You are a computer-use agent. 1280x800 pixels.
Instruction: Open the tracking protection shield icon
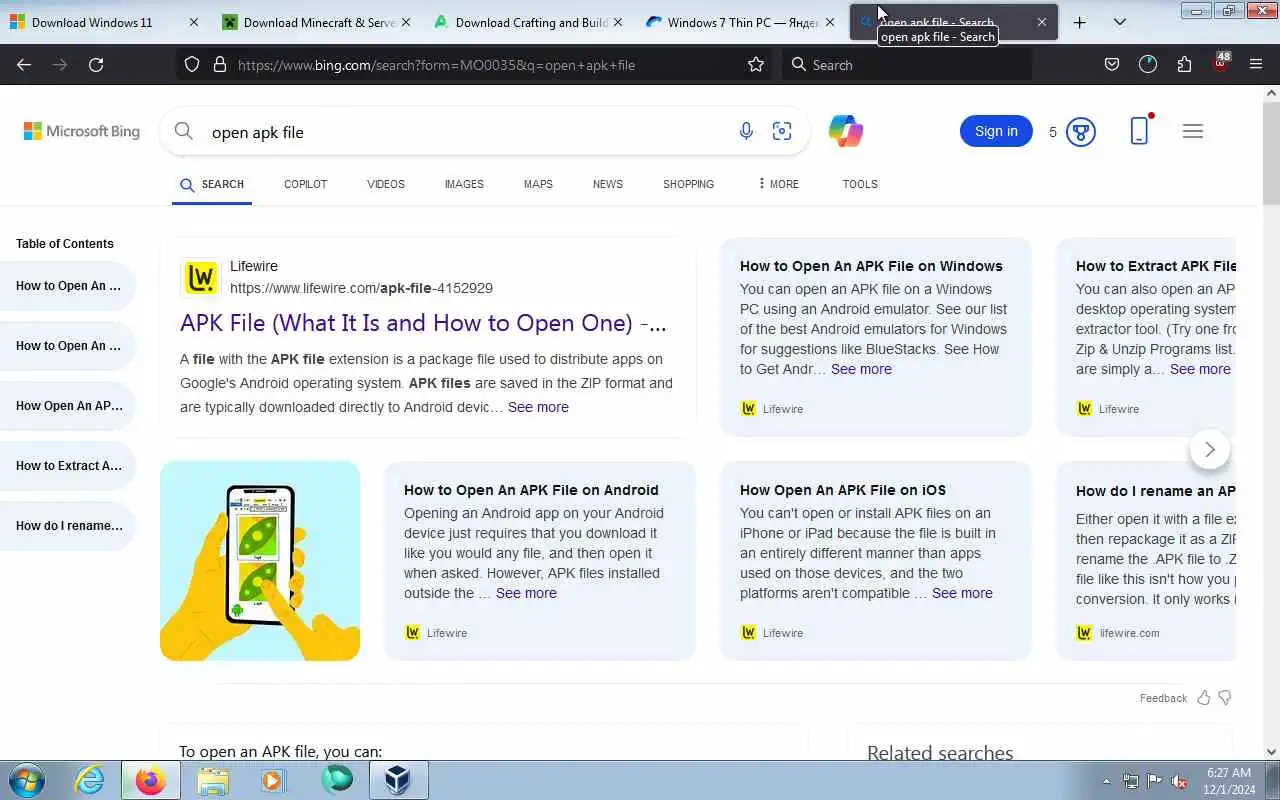(192, 64)
